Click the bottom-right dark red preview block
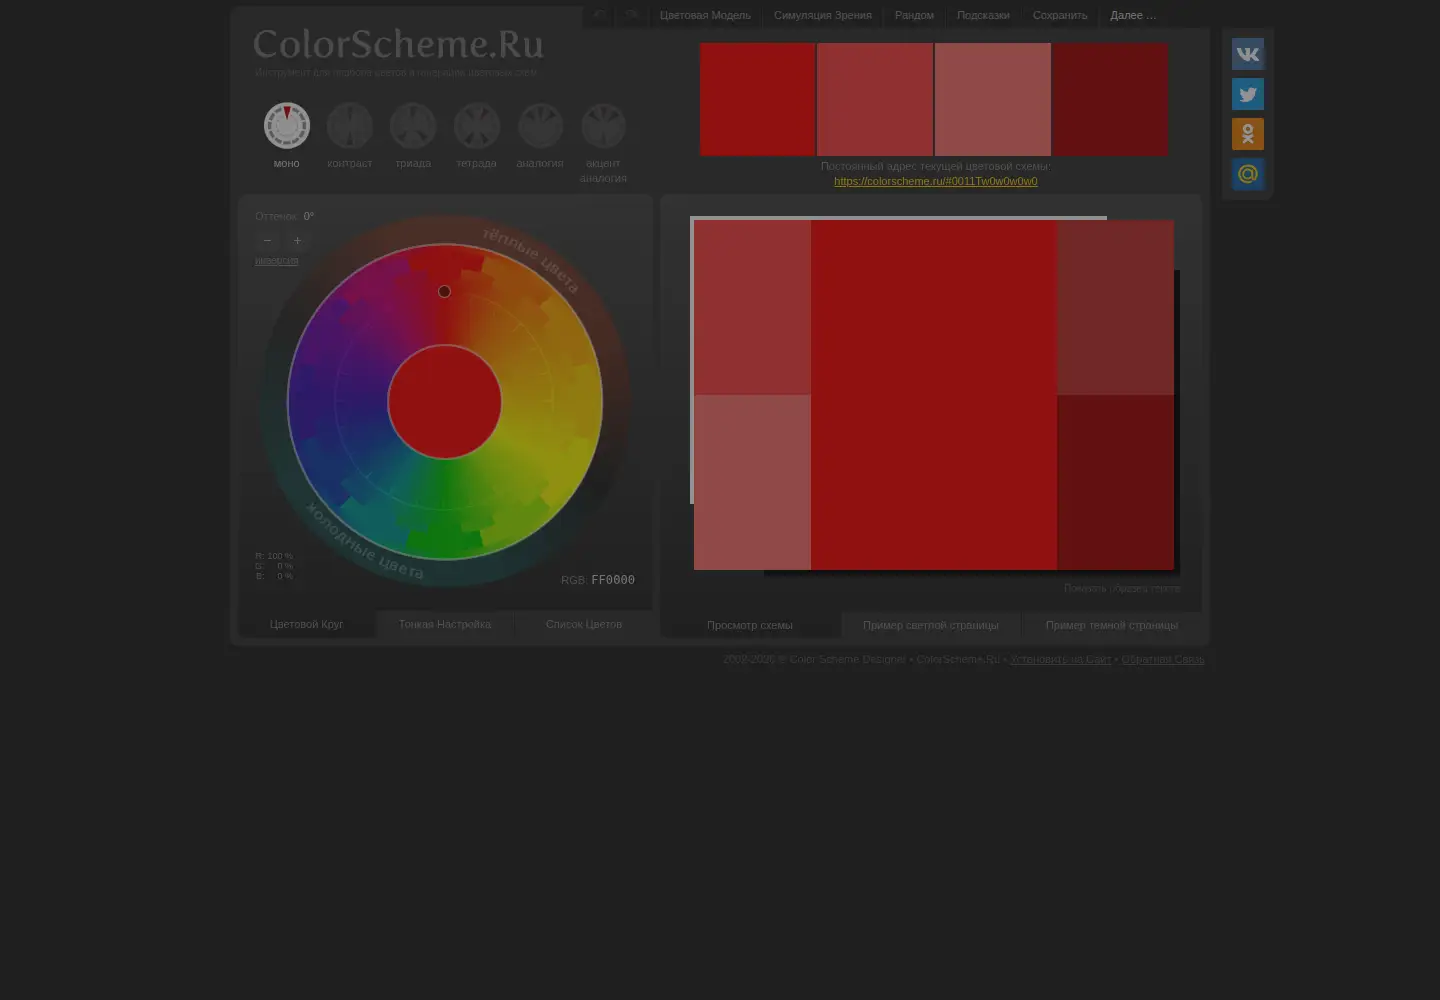Viewport: 1440px width, 1000px height. 1115,482
